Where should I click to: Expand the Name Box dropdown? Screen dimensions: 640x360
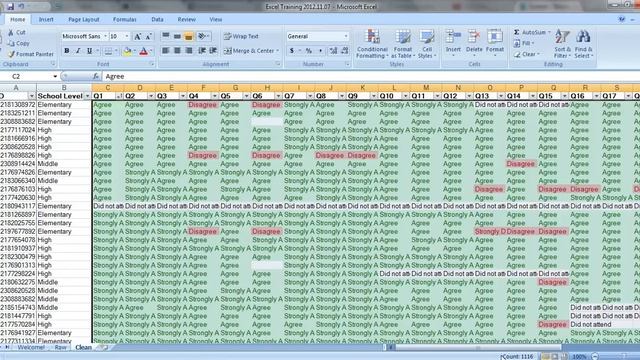tap(55, 76)
